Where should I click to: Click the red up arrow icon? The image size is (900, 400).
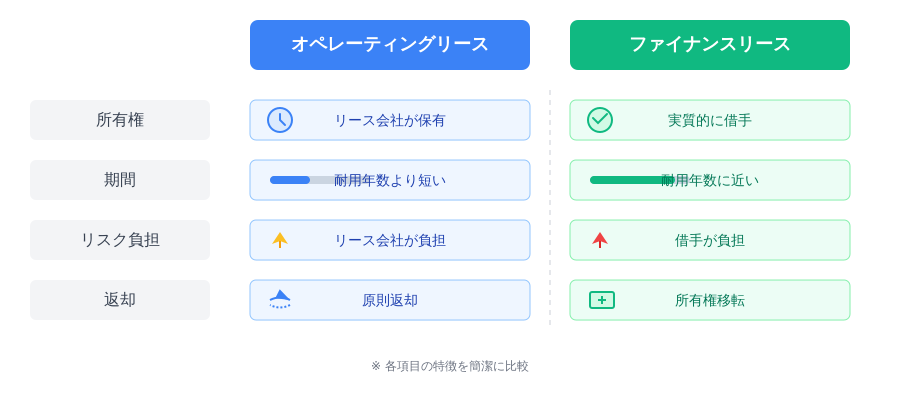pos(600,240)
